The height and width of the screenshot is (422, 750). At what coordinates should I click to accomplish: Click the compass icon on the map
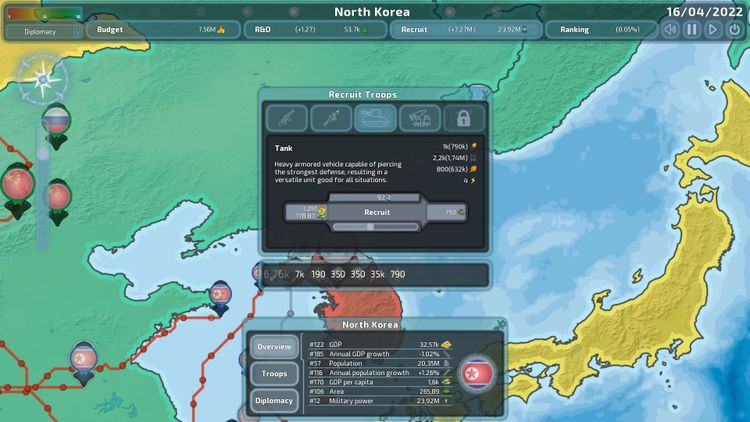(43, 78)
